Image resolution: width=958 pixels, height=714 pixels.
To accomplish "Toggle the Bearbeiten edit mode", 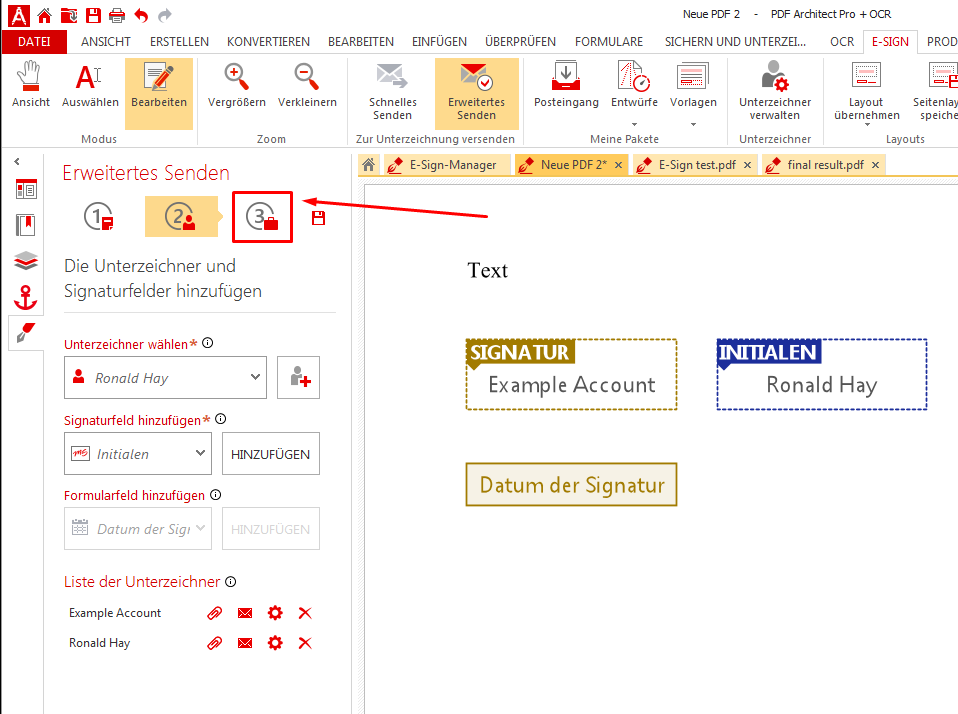I will click(x=159, y=93).
